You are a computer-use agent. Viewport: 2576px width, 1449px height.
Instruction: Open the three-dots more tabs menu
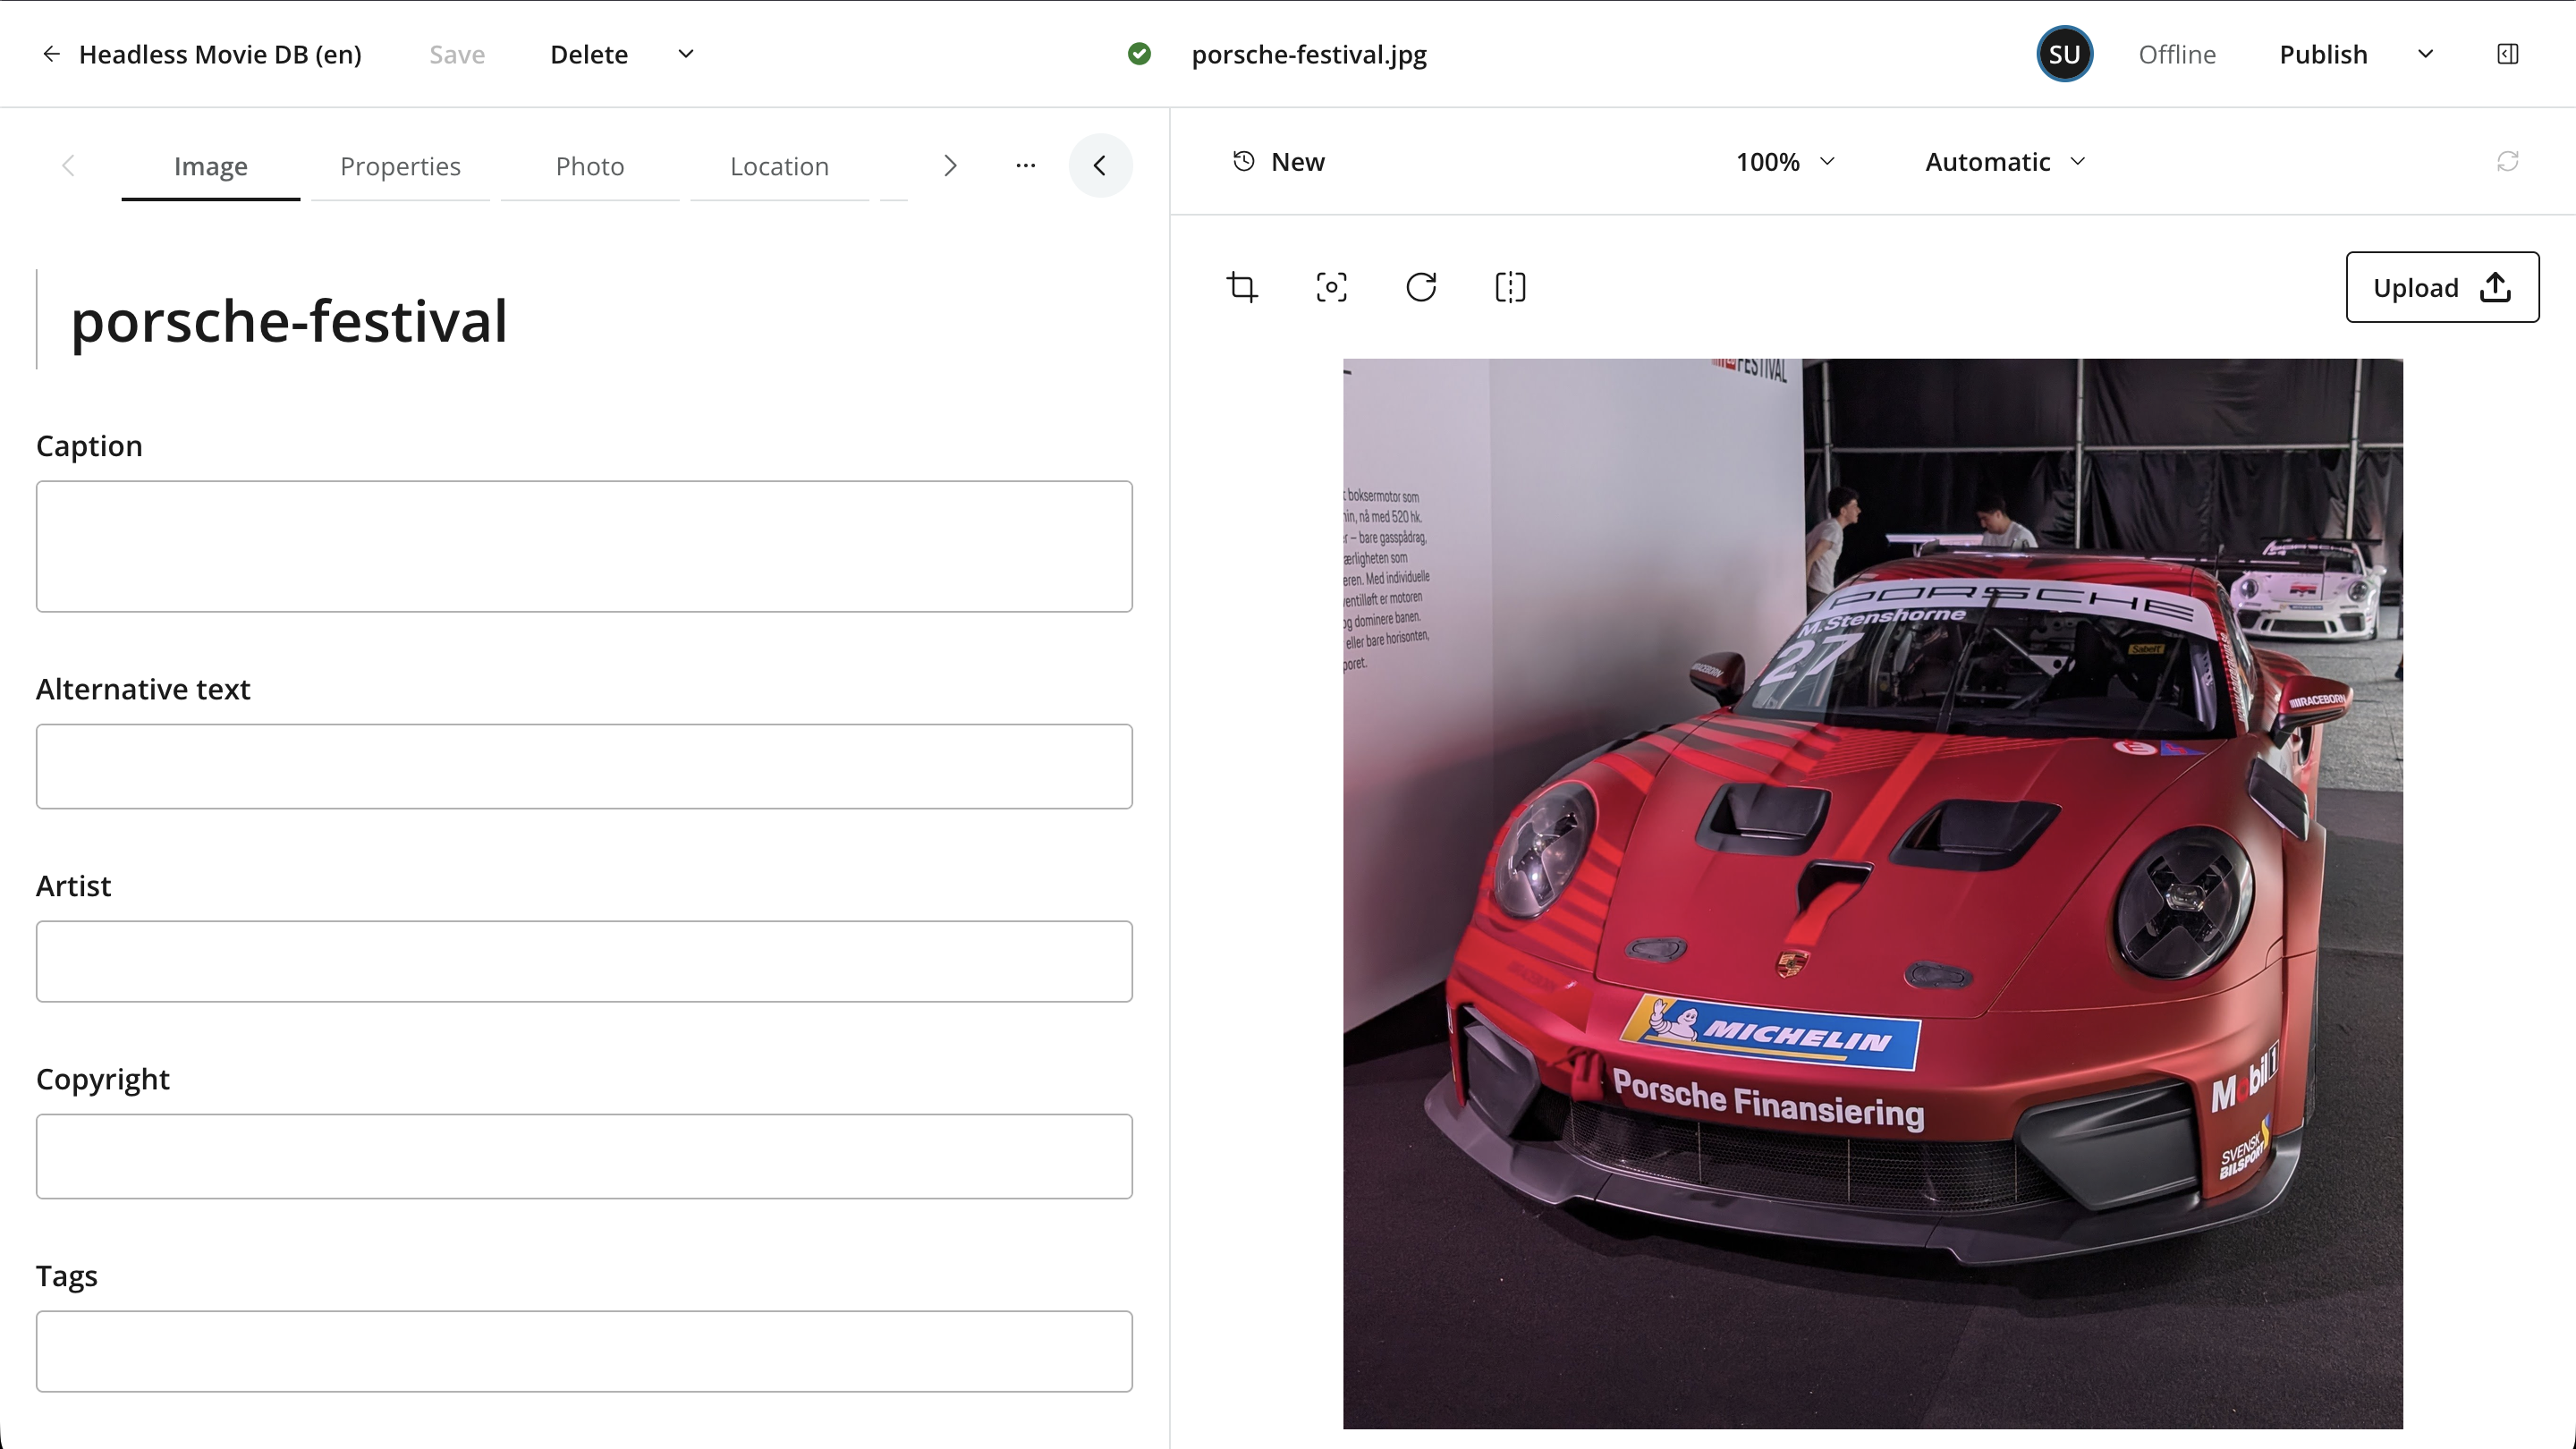[x=1025, y=166]
